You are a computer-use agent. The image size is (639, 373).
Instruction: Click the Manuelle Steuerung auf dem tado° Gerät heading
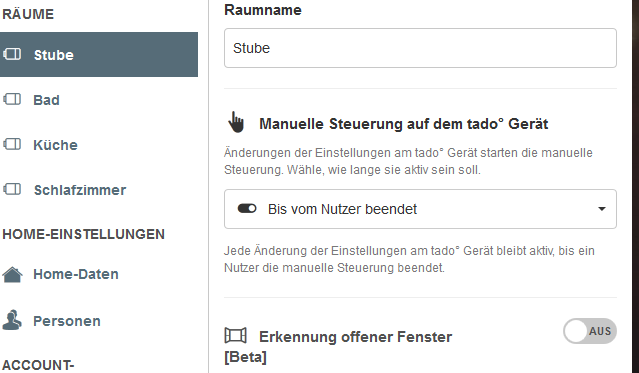[x=403, y=124]
